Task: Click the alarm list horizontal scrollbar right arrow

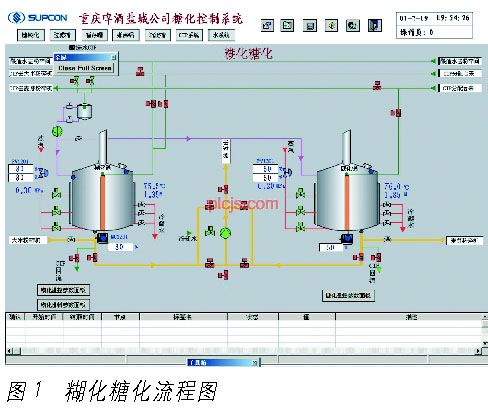Action: 479,351
